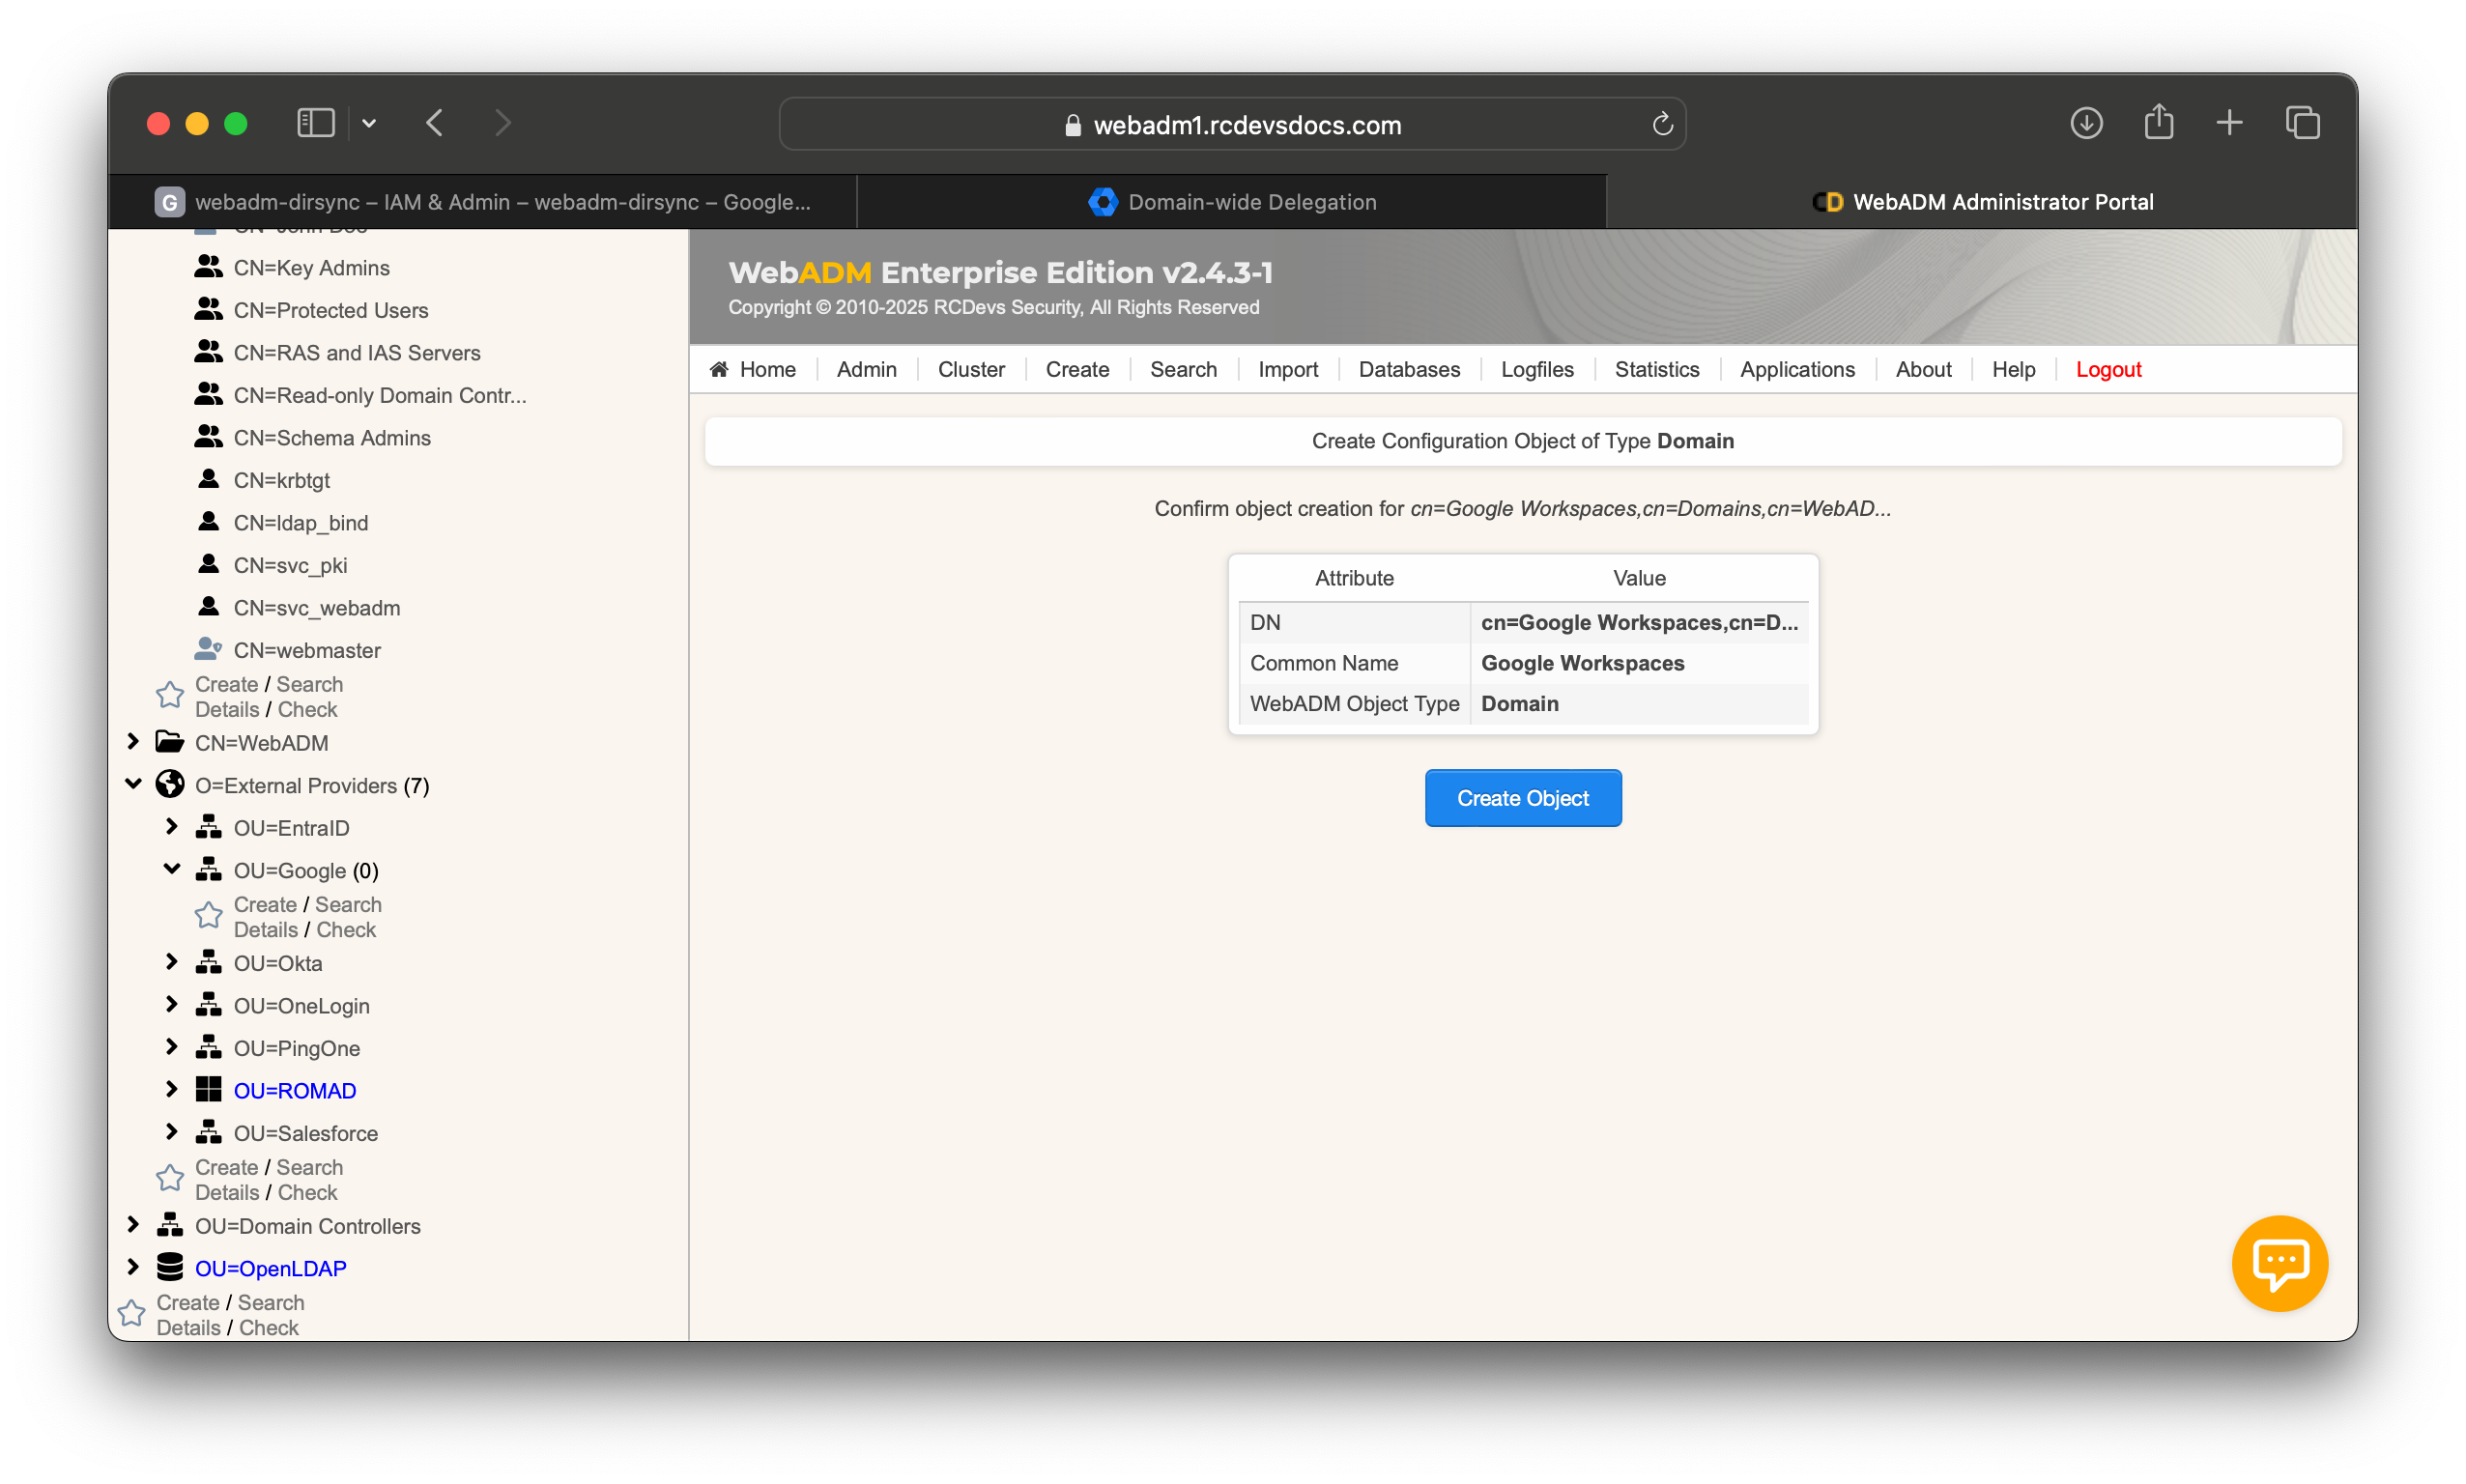2466x1484 pixels.
Task: Click the CN=svc_webadm user icon
Action: tap(208, 607)
